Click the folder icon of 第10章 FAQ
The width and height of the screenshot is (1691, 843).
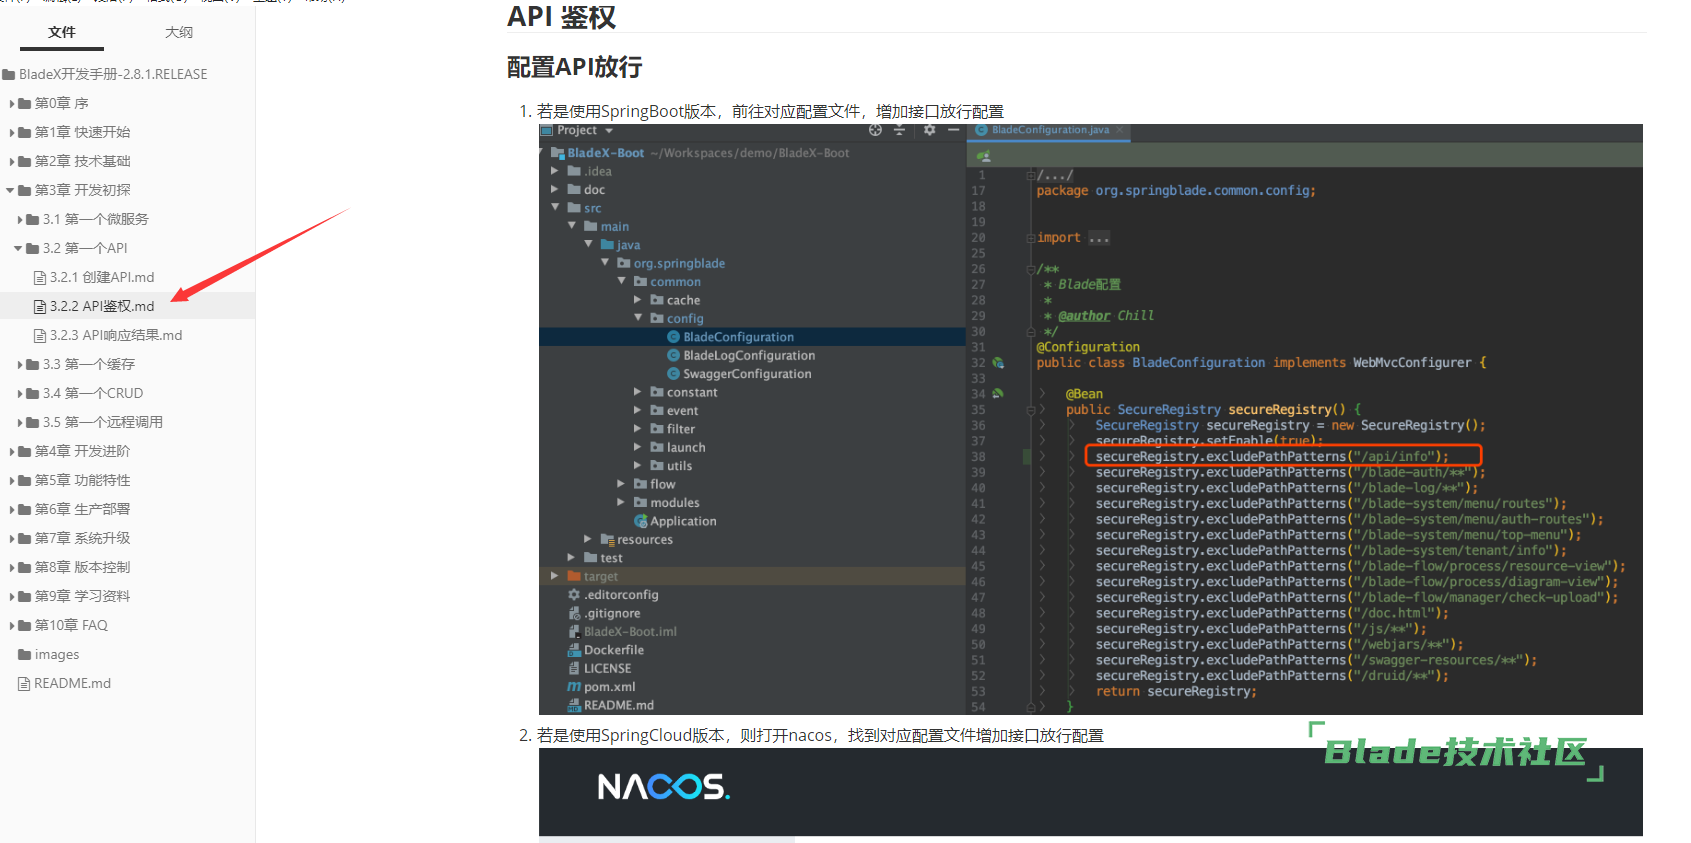click(x=25, y=625)
